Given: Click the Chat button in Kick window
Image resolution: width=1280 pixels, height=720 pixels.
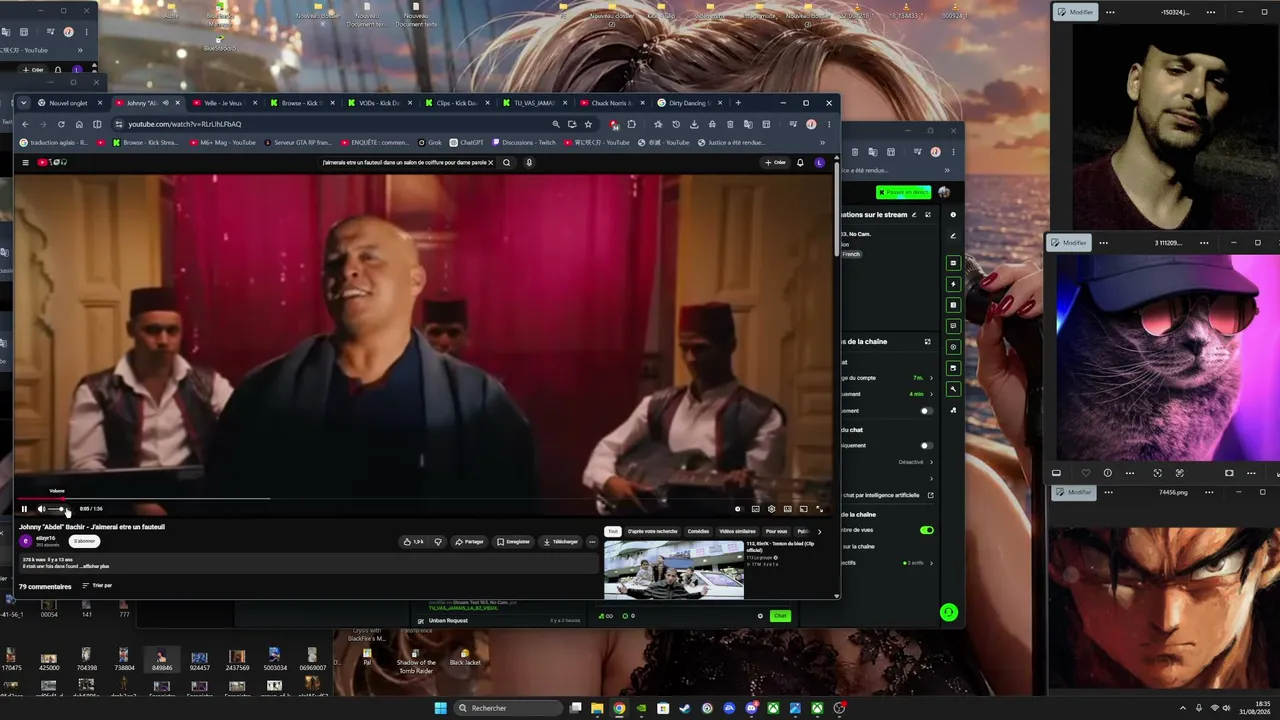Looking at the screenshot, I should [x=780, y=616].
